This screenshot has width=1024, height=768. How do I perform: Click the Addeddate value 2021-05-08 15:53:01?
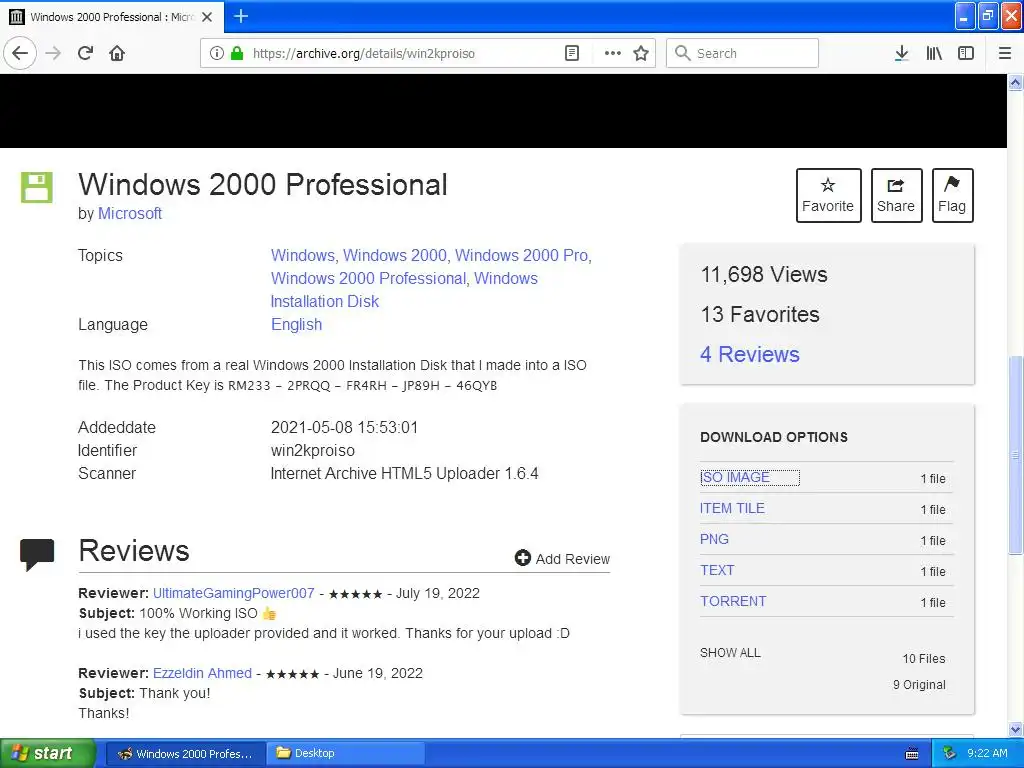pos(344,428)
